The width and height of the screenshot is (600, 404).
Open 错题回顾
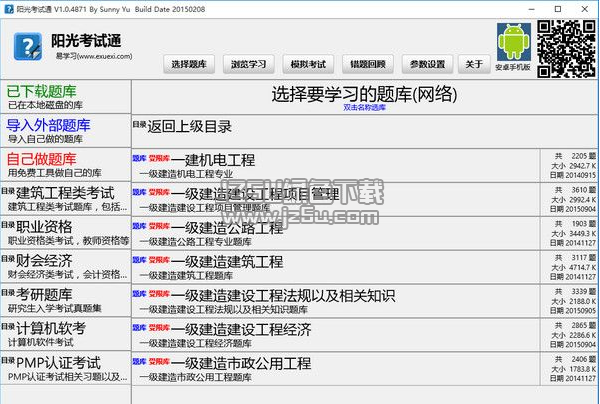(368, 64)
